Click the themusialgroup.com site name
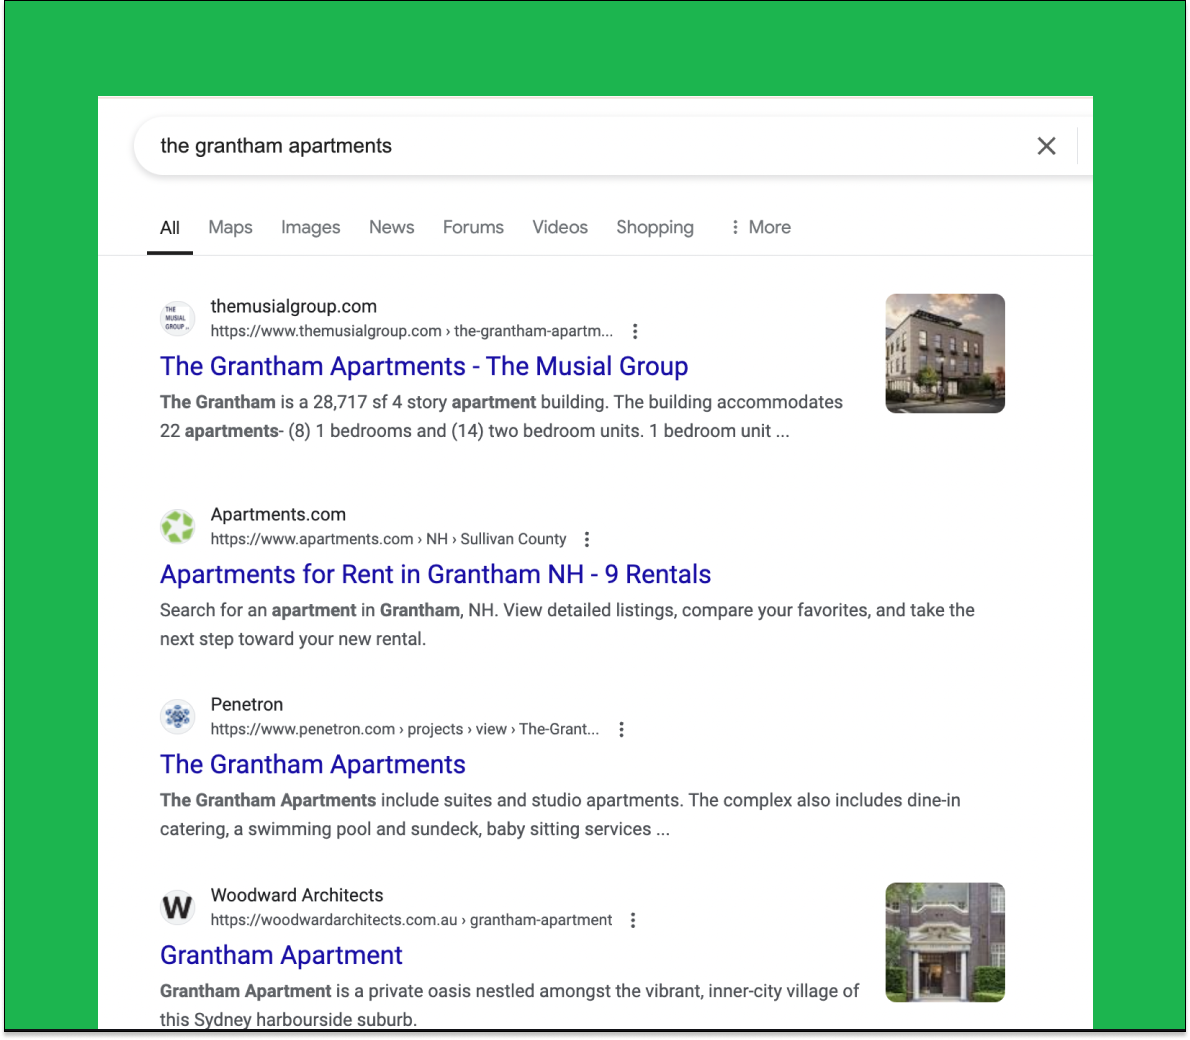1190x1040 pixels. click(x=294, y=306)
